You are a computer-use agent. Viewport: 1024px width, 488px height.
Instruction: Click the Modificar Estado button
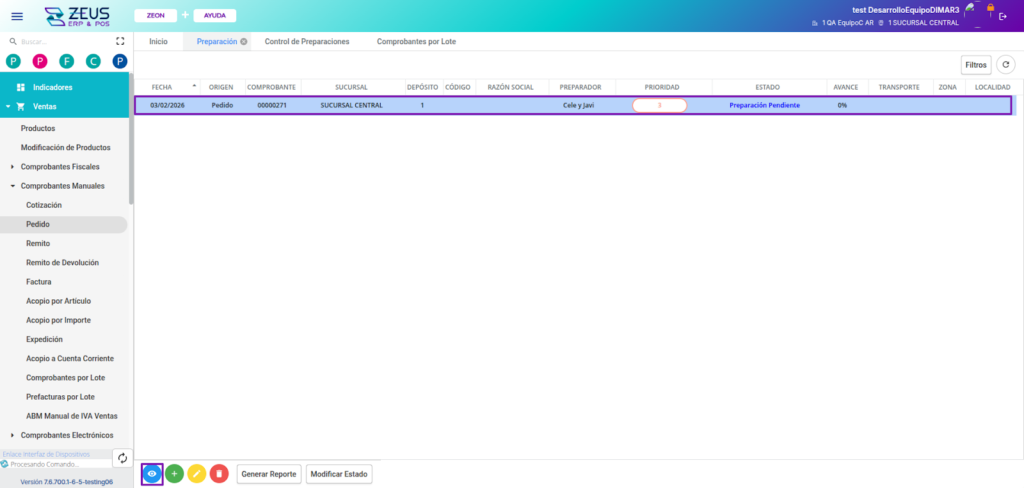coord(339,474)
